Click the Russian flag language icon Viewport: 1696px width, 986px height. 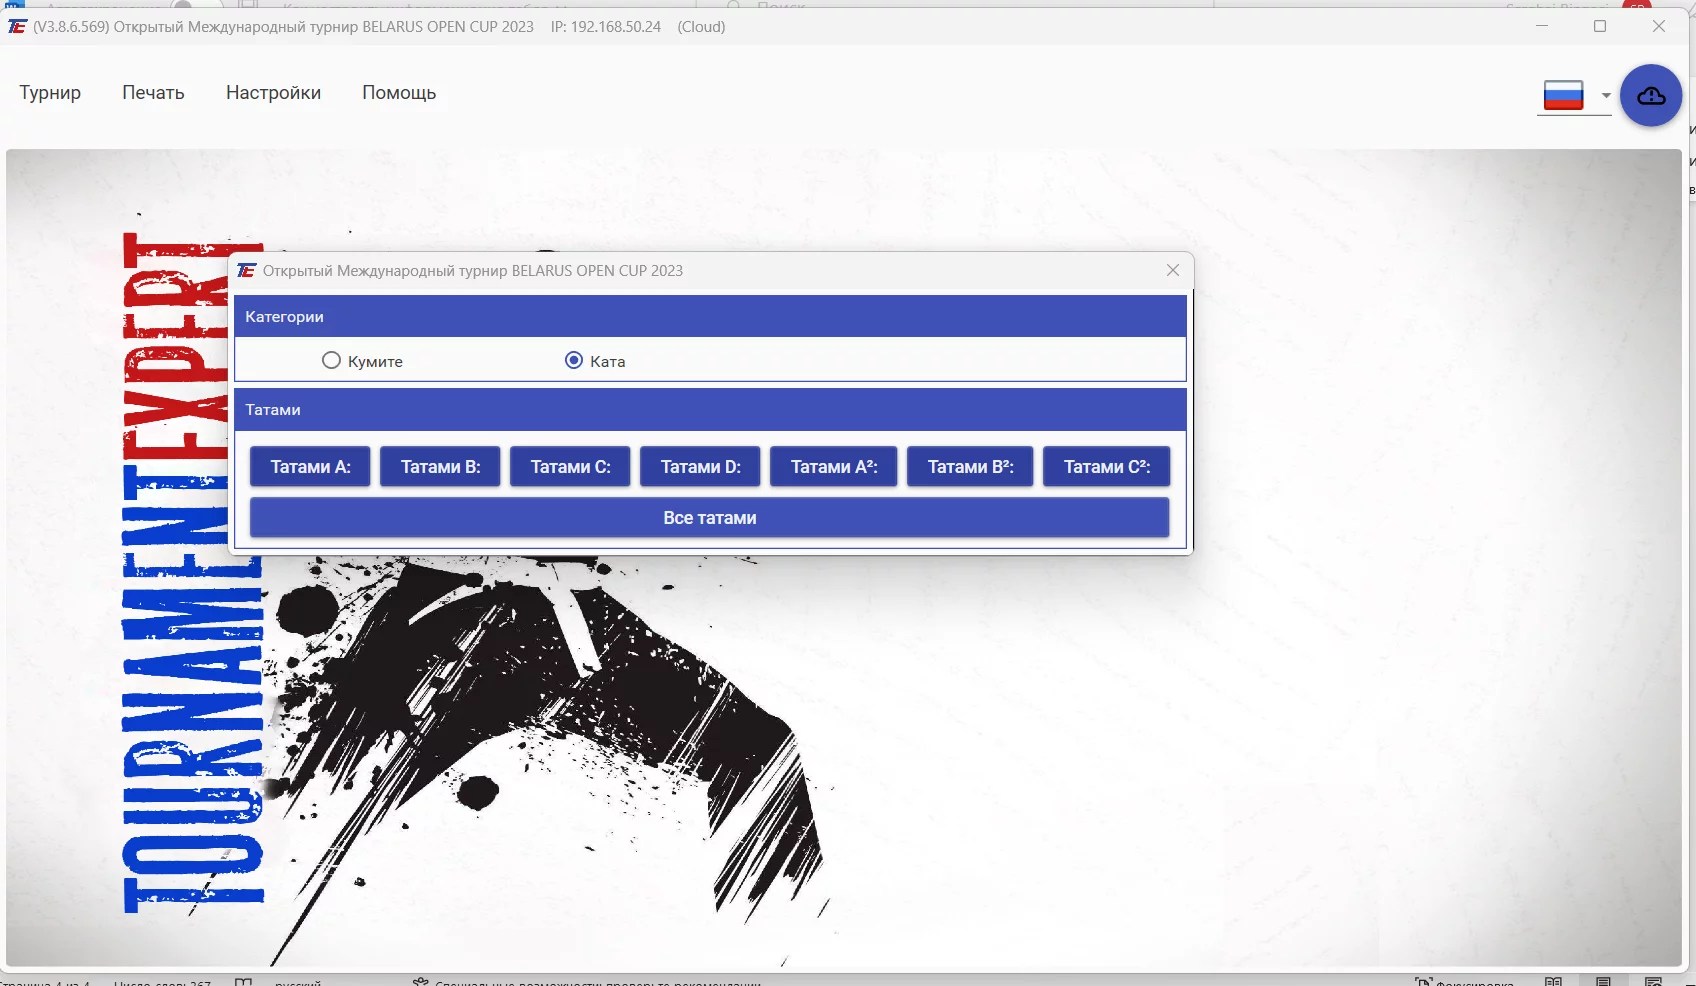pos(1563,95)
